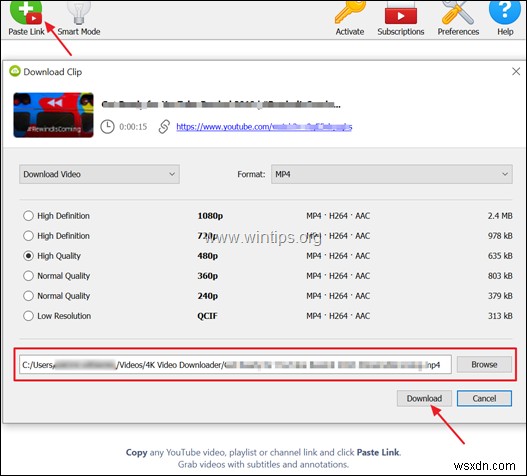
Task: Open the Preferences tools icon
Action: coord(458,12)
